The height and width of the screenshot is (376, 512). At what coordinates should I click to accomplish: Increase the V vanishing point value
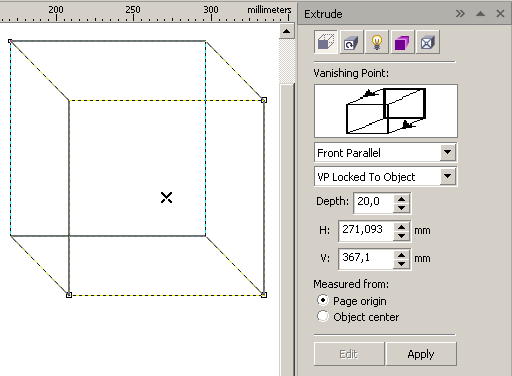pyautogui.click(x=401, y=255)
